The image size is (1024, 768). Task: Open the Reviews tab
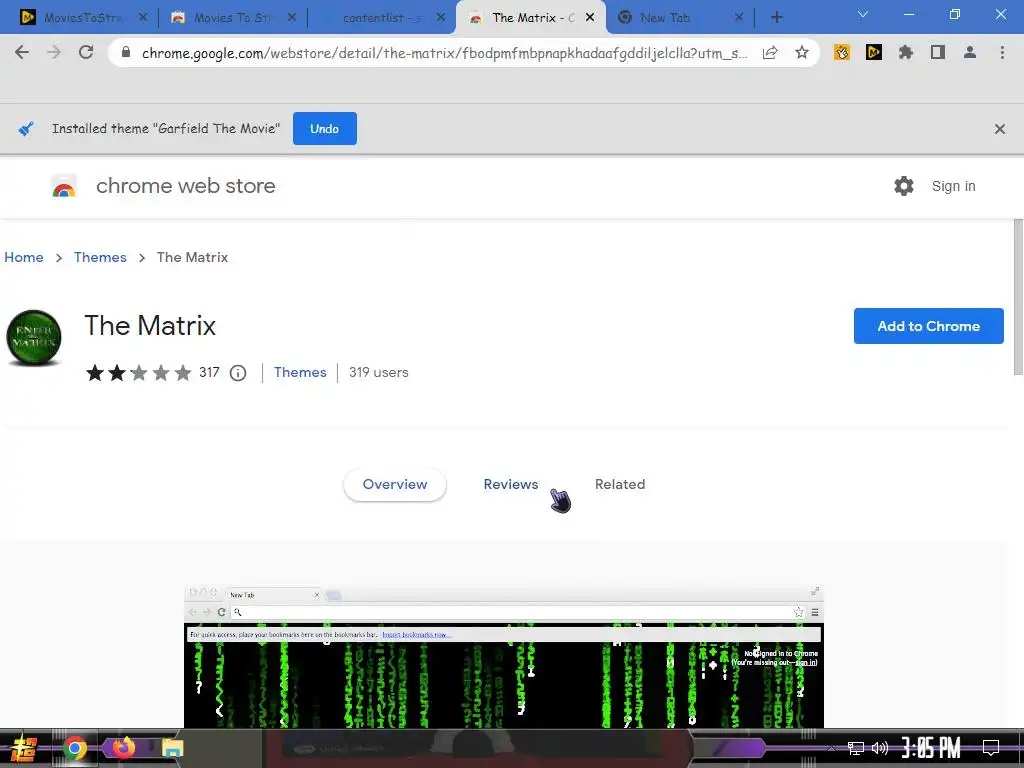(x=511, y=485)
